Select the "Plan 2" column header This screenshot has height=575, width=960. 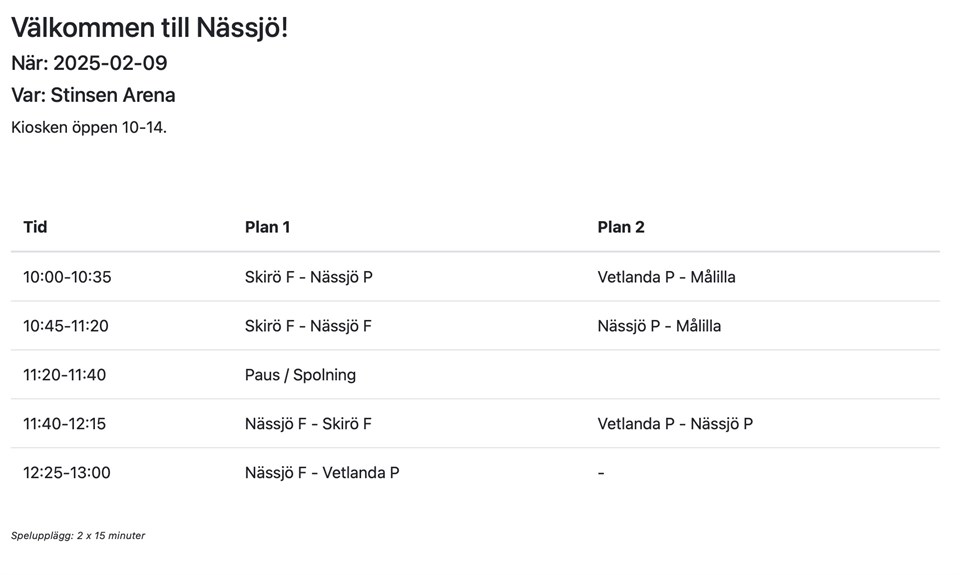coord(620,227)
